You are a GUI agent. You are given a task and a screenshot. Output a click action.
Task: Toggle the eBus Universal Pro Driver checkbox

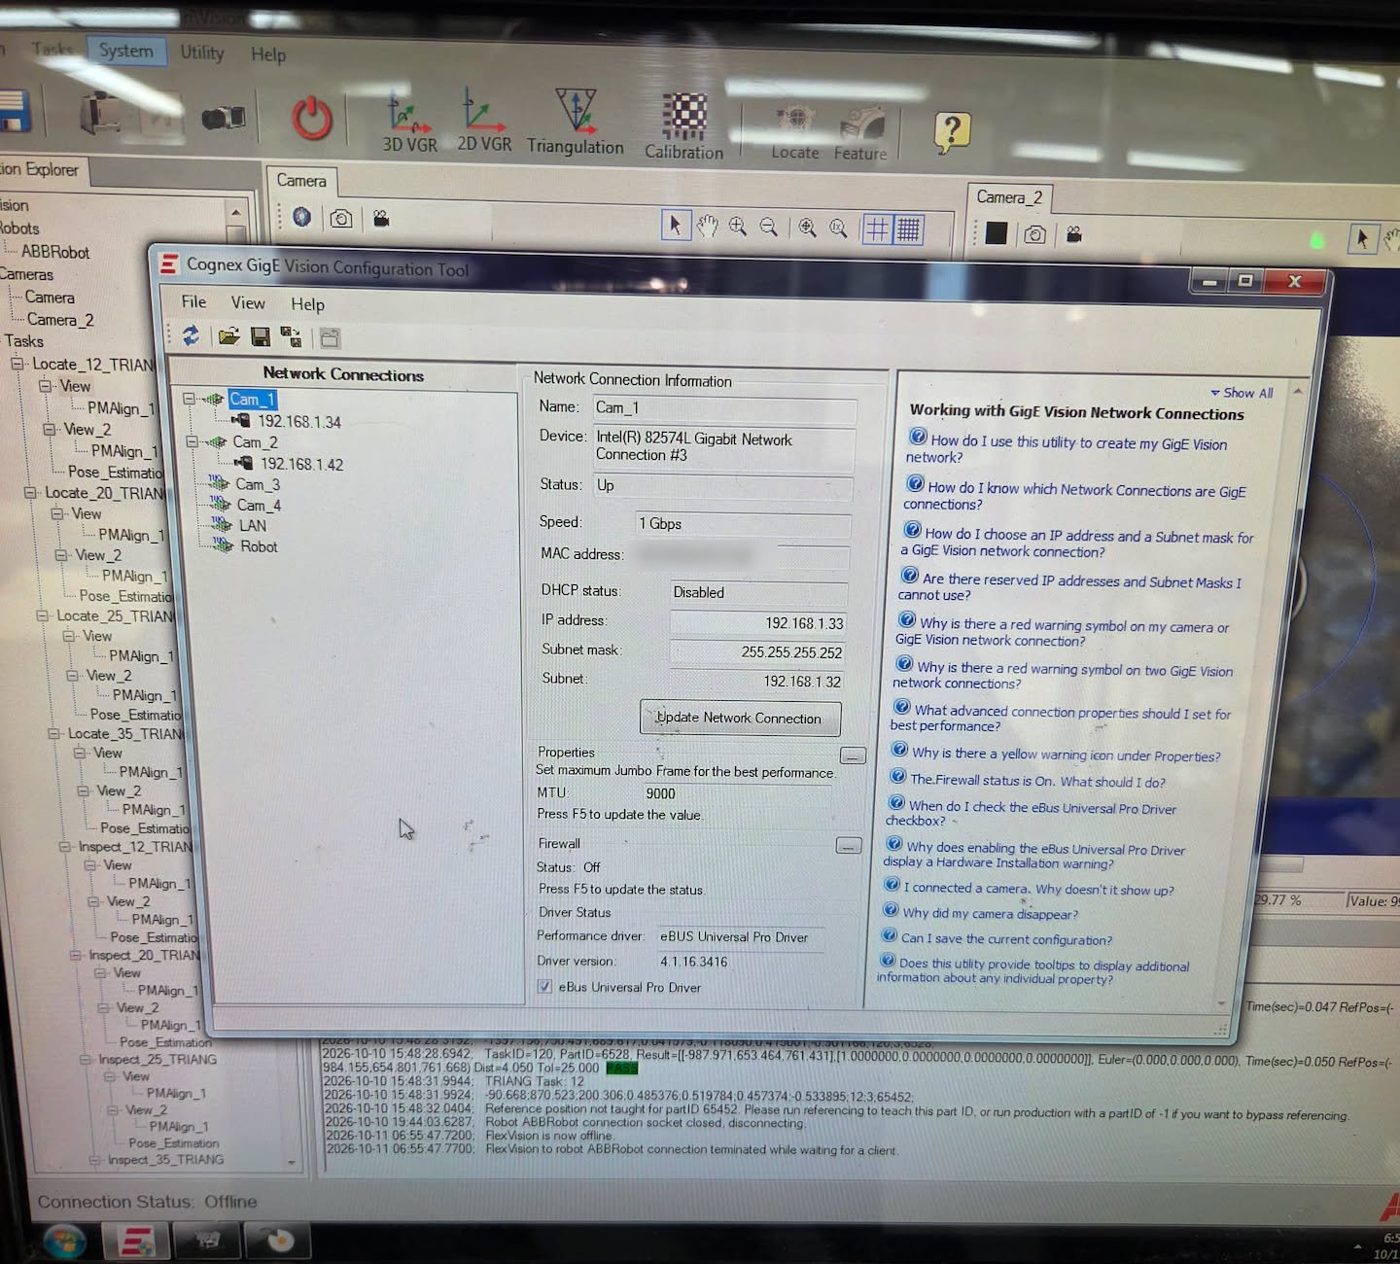[x=545, y=986]
